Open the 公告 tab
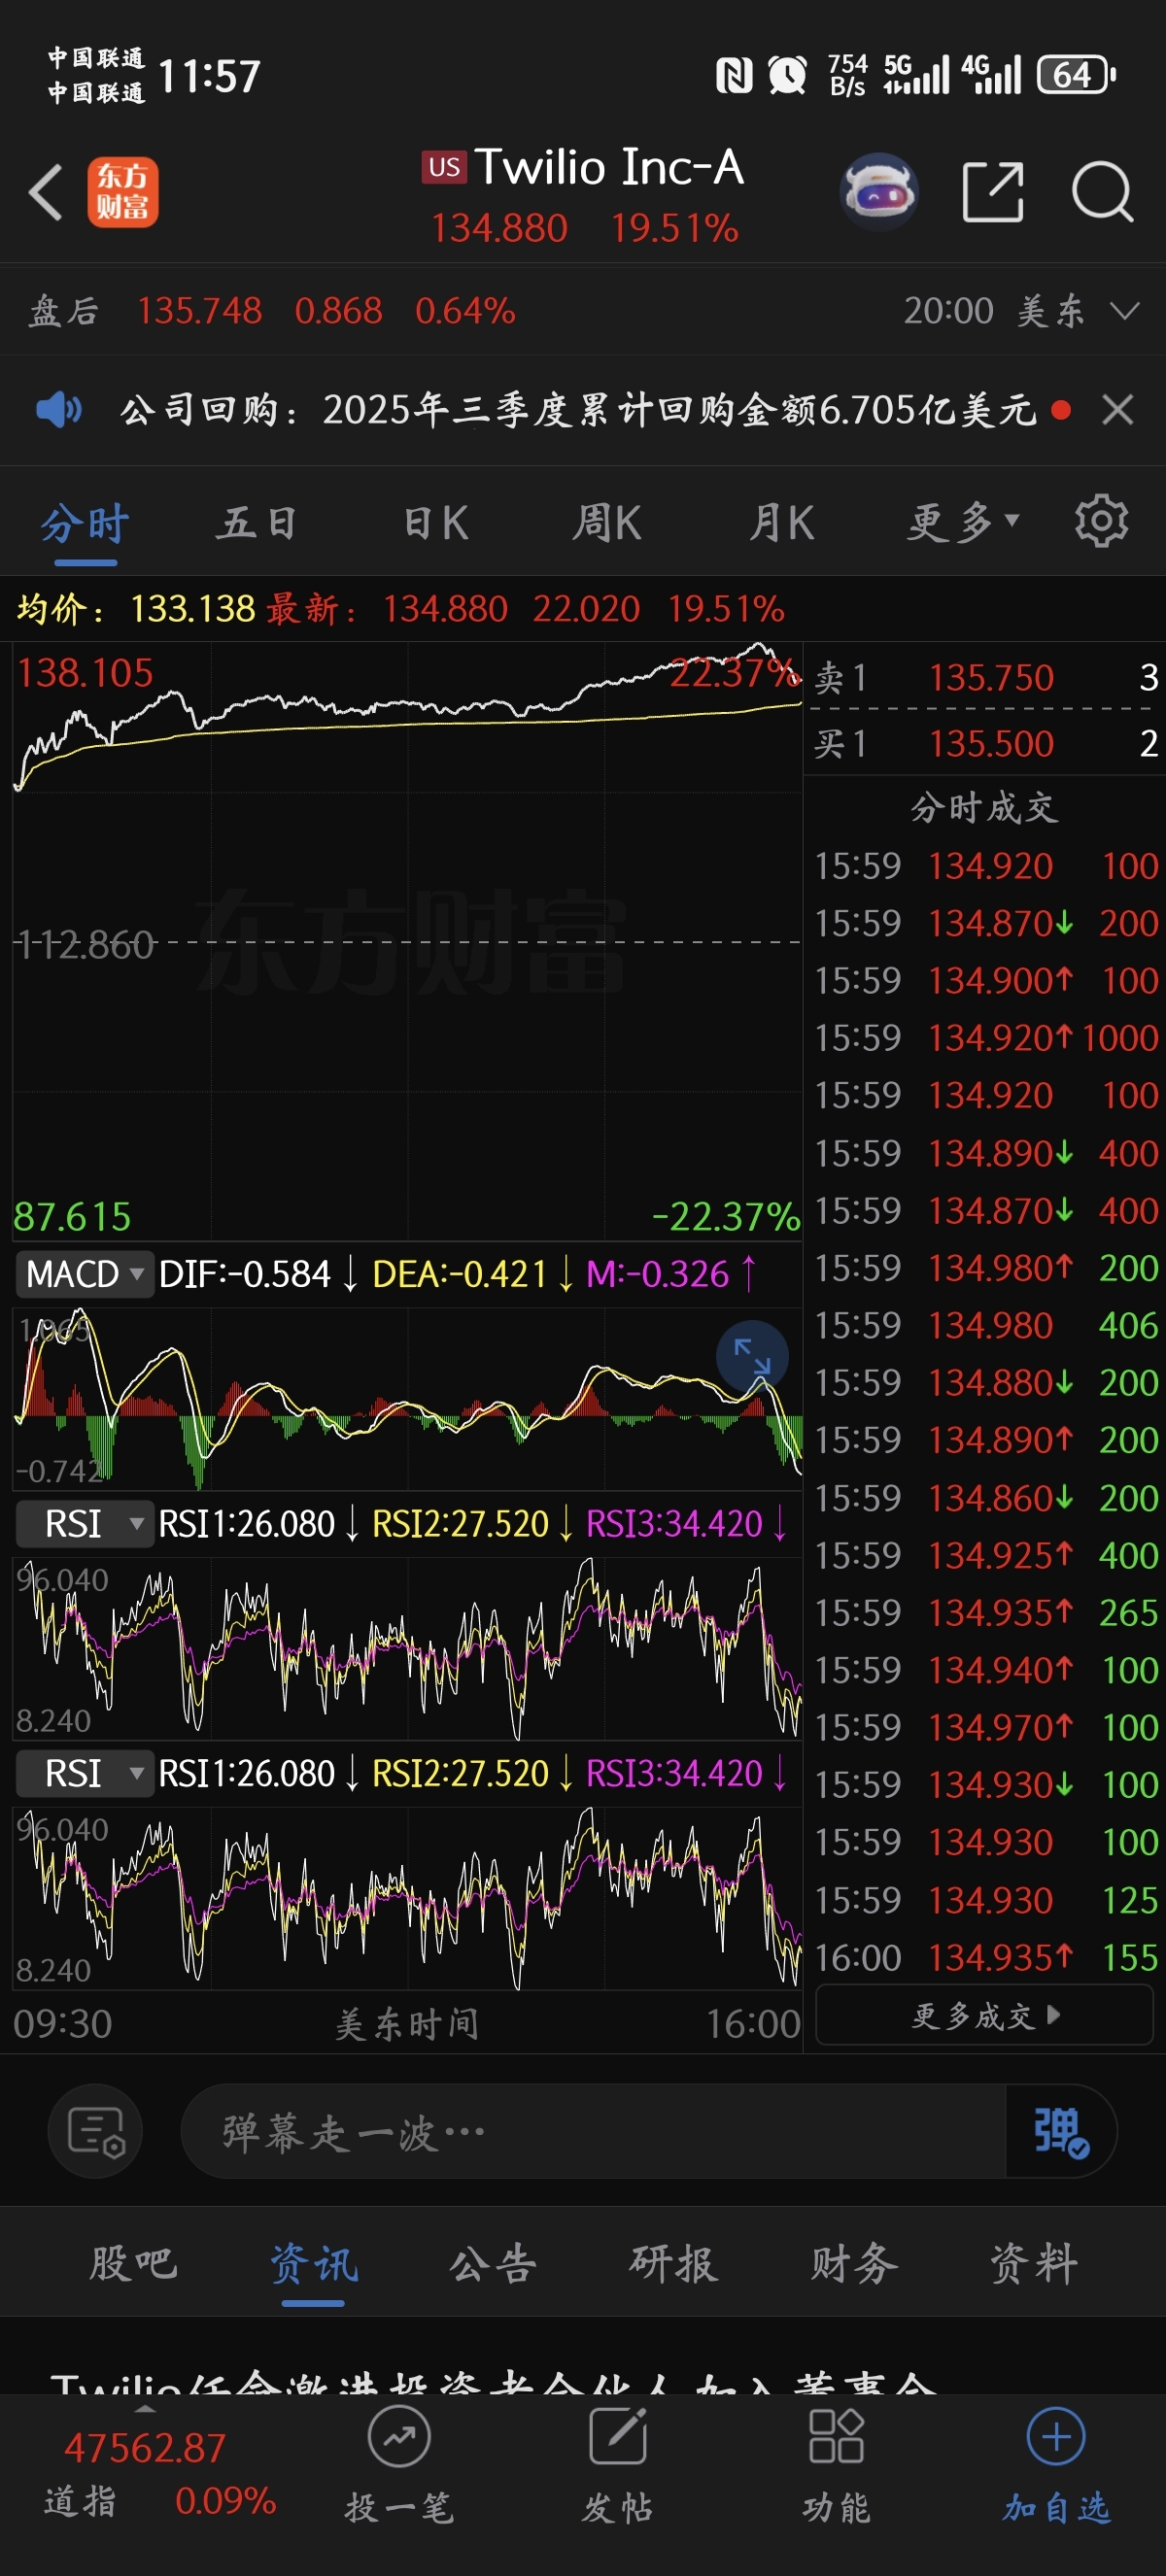 [x=493, y=2263]
